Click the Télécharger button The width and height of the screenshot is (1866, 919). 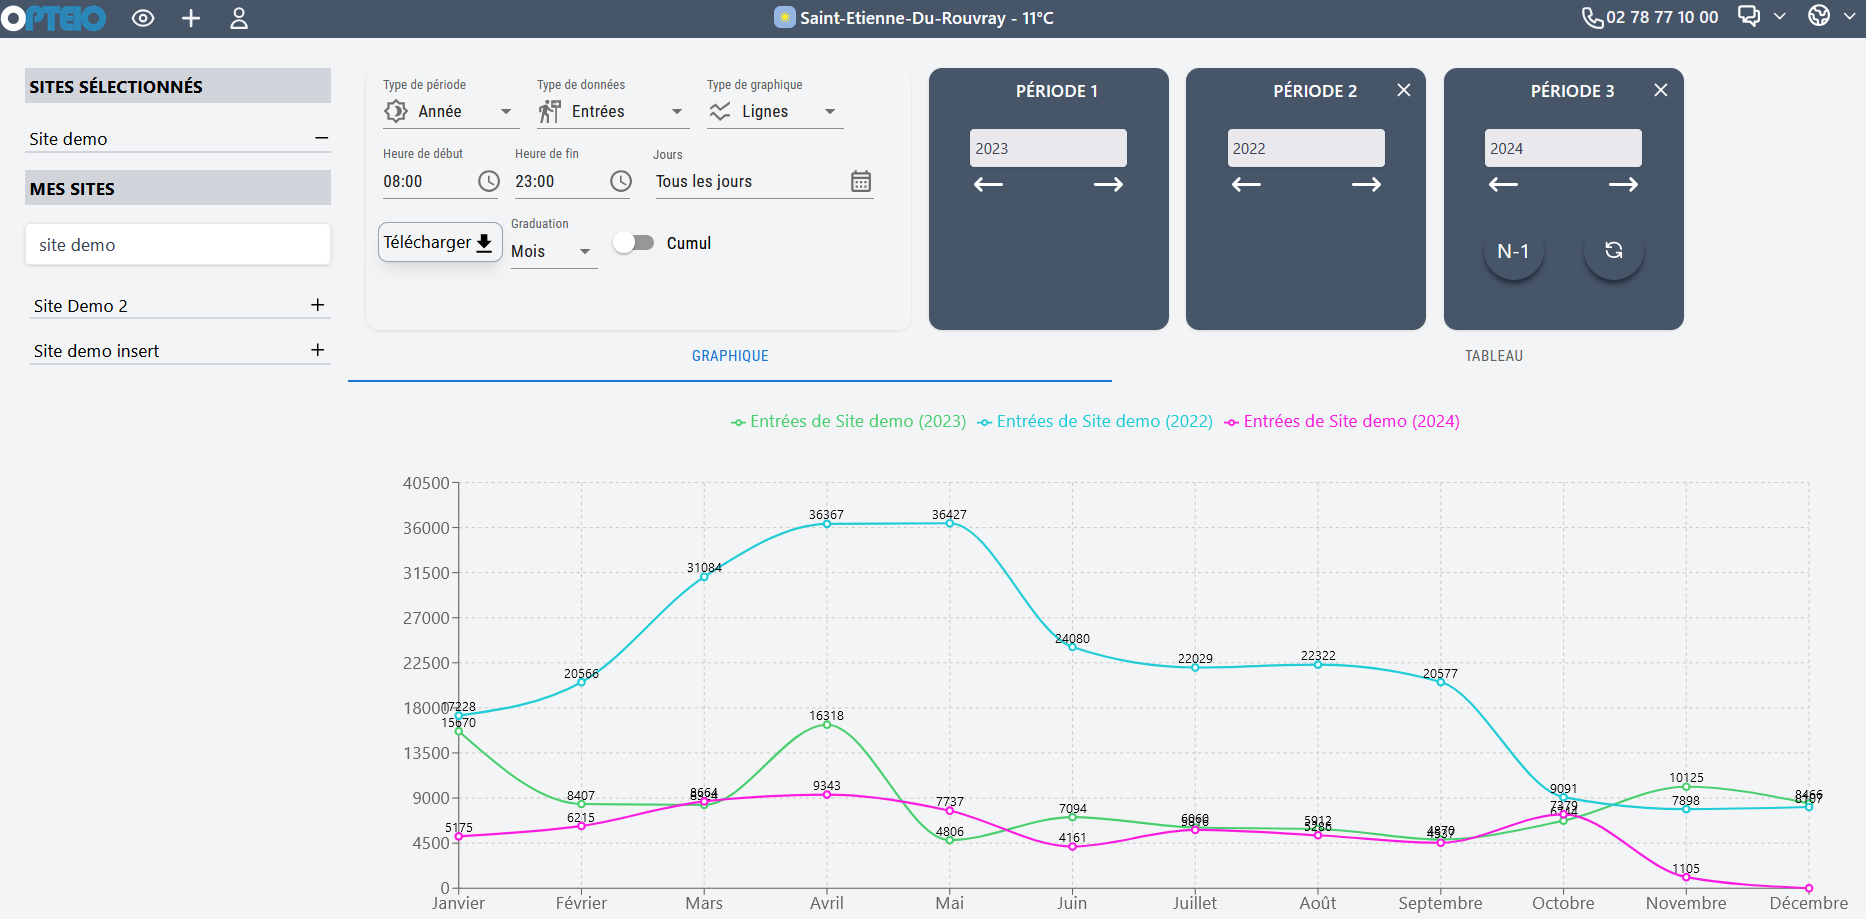pyautogui.click(x=439, y=242)
